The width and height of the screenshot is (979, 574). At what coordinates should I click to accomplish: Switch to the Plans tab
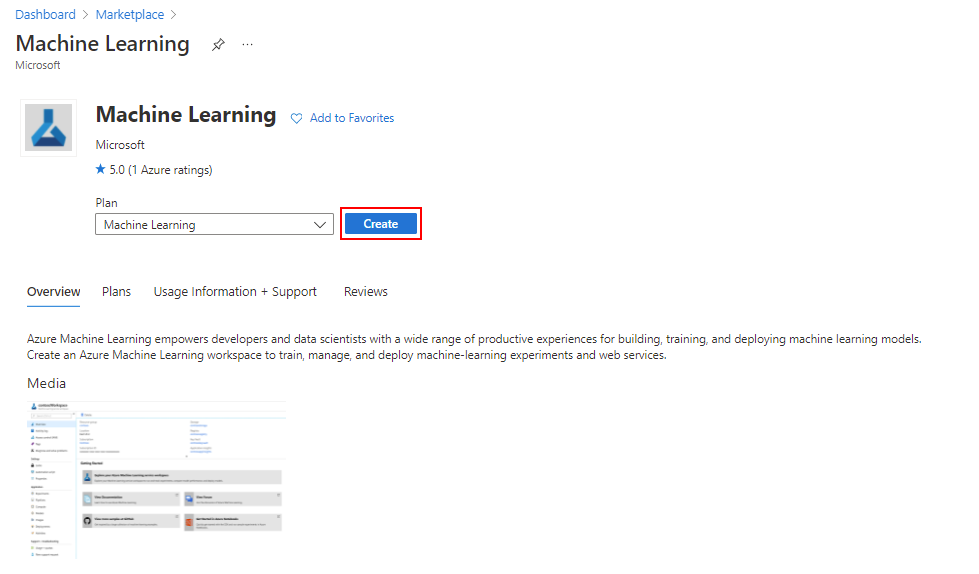(116, 292)
